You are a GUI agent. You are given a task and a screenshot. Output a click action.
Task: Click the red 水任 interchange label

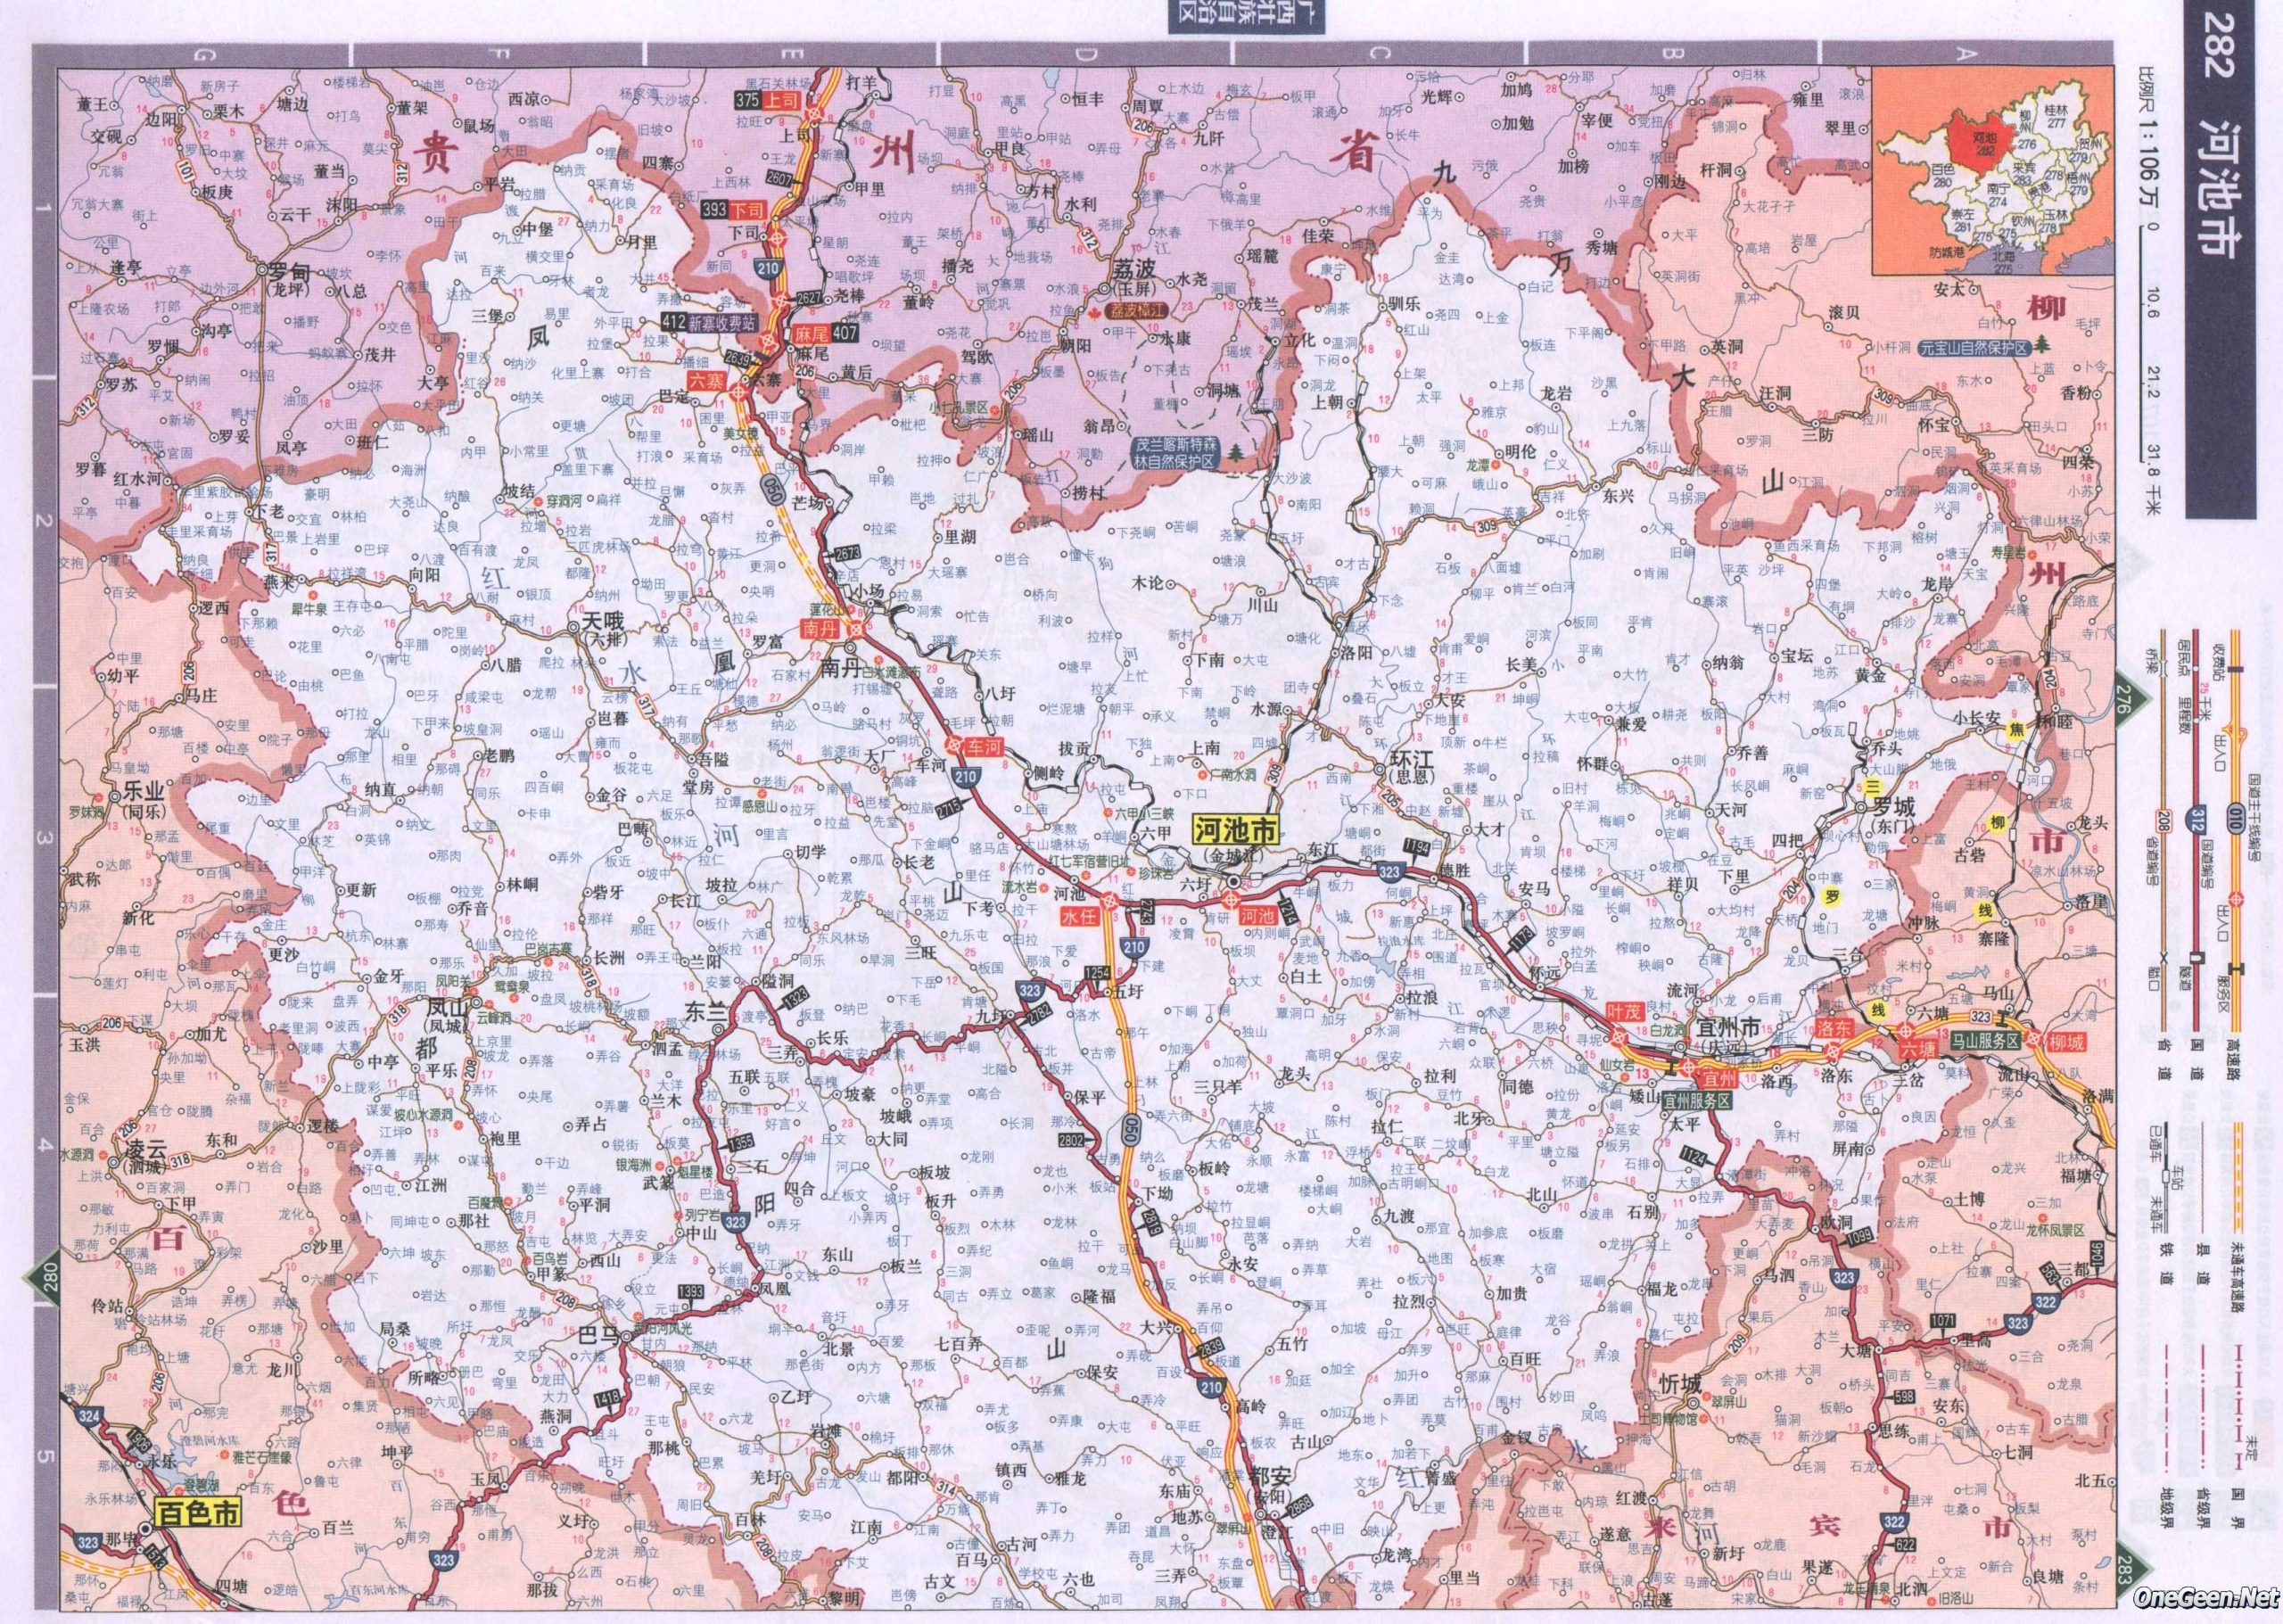[x=1078, y=914]
